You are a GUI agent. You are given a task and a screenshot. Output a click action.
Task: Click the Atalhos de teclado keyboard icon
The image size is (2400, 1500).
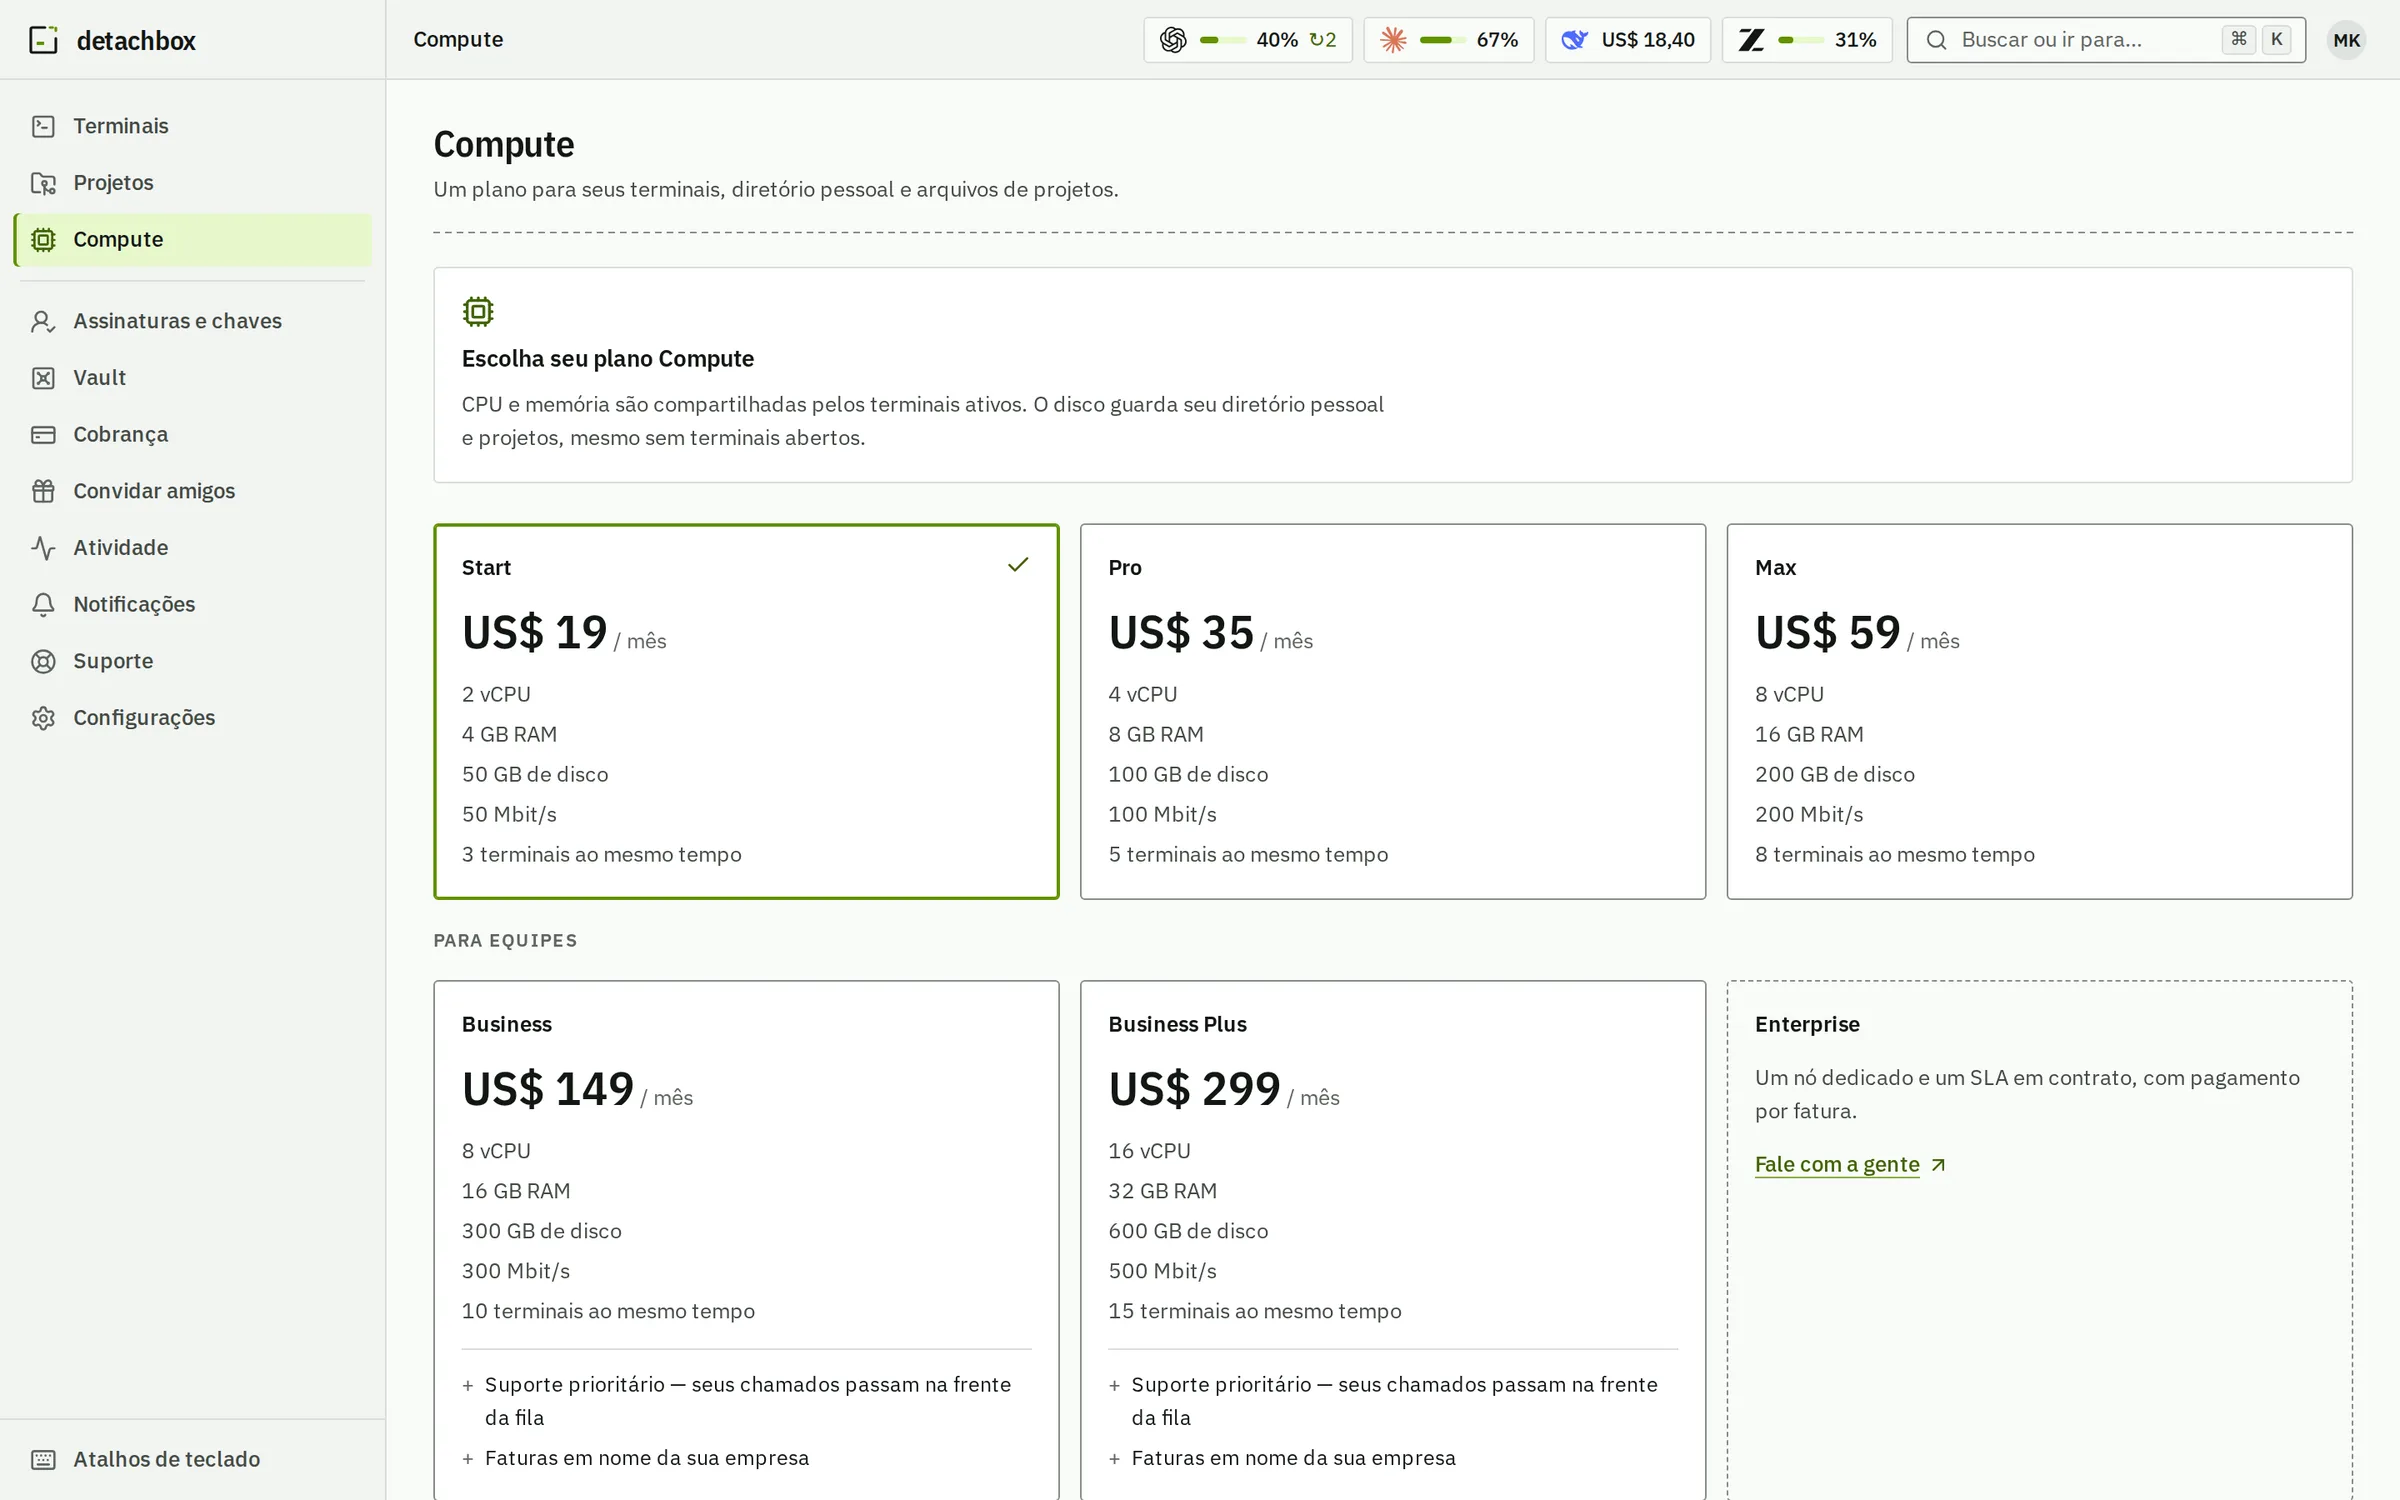coord(43,1459)
